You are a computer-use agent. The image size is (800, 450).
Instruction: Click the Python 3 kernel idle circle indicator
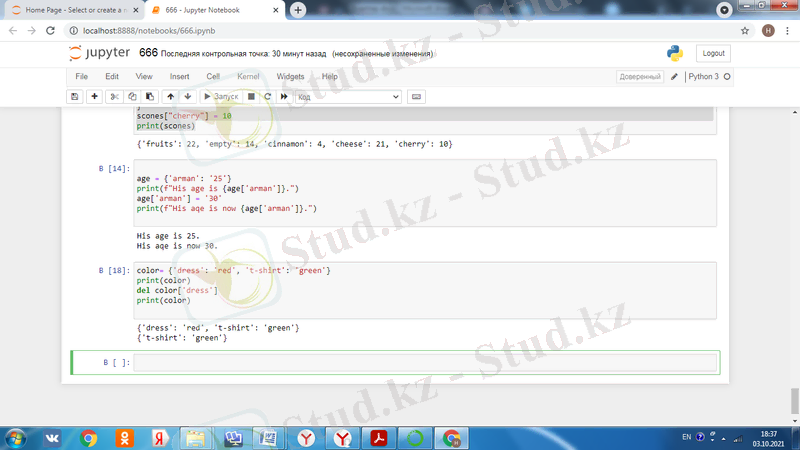pos(727,77)
